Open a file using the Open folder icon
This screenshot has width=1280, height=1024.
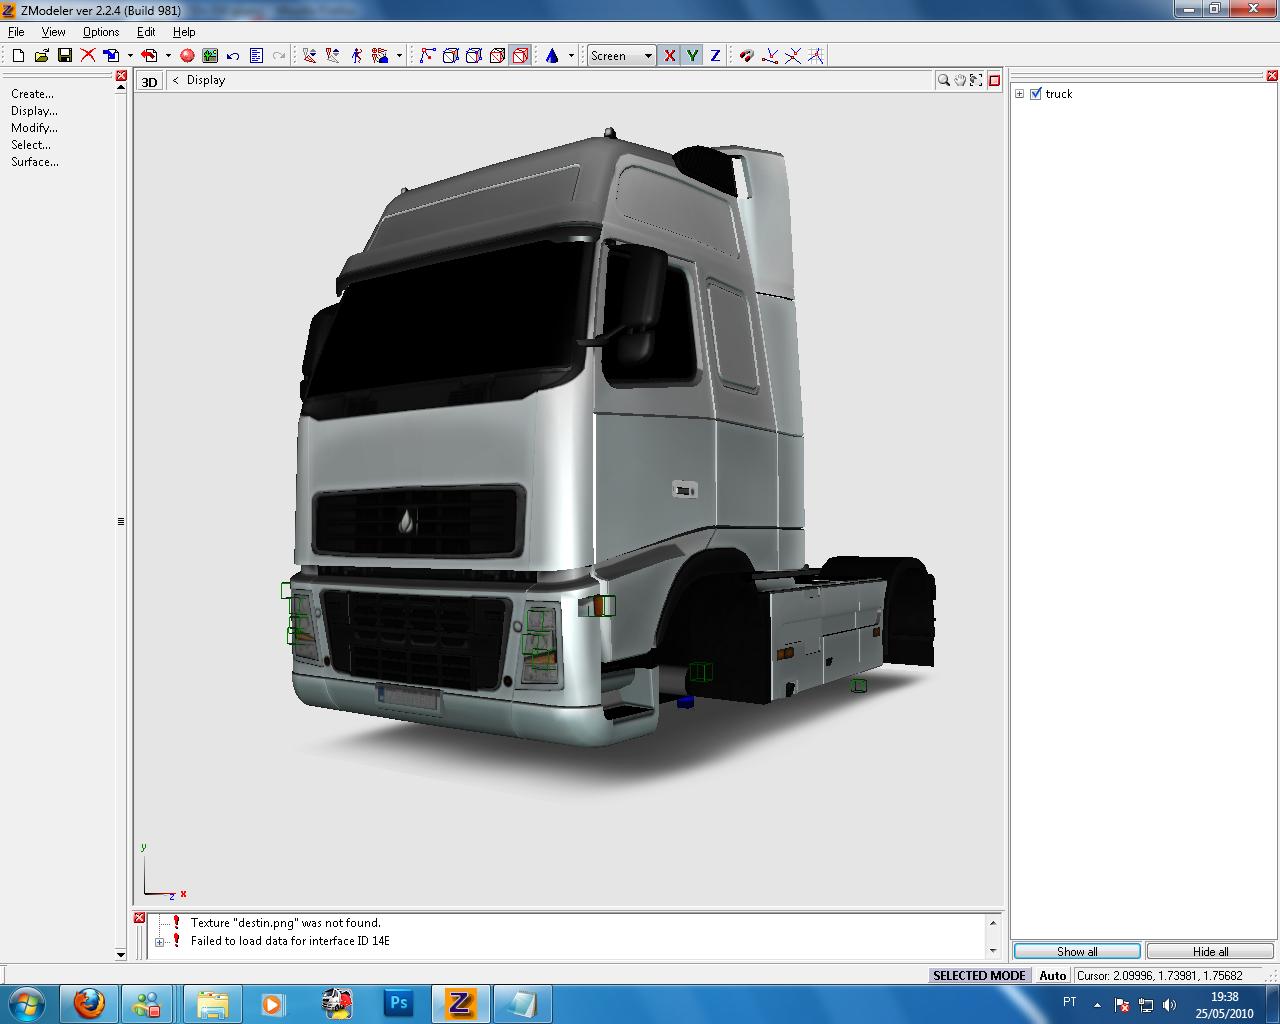(41, 56)
